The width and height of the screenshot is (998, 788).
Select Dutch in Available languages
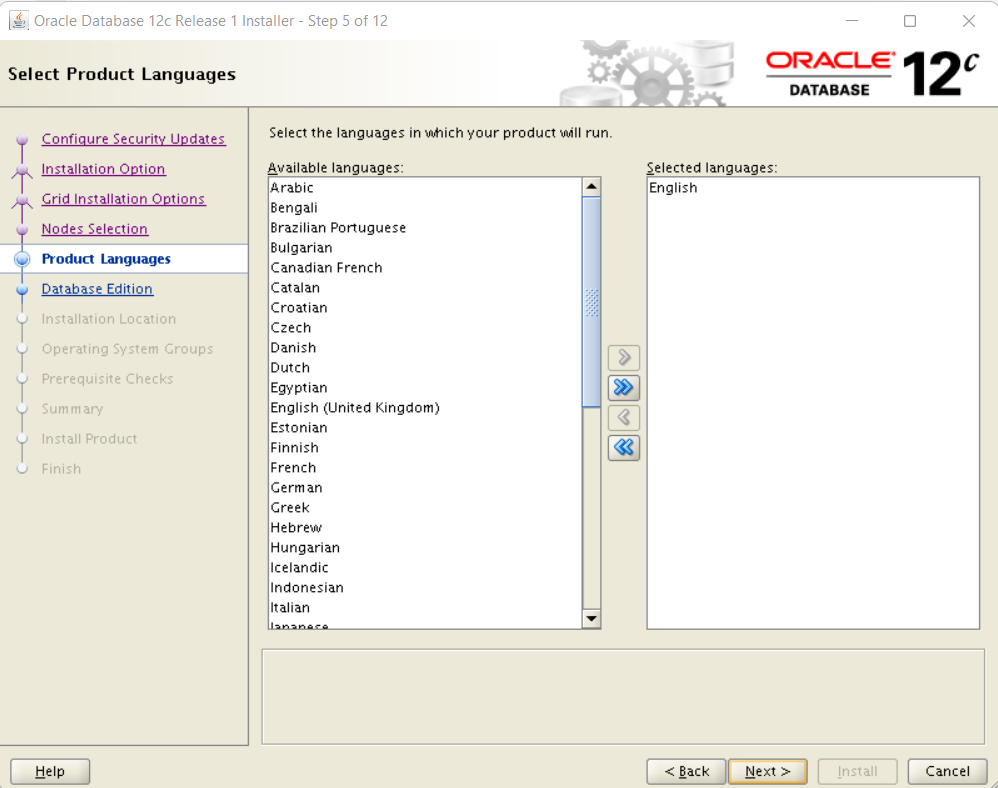(425, 367)
